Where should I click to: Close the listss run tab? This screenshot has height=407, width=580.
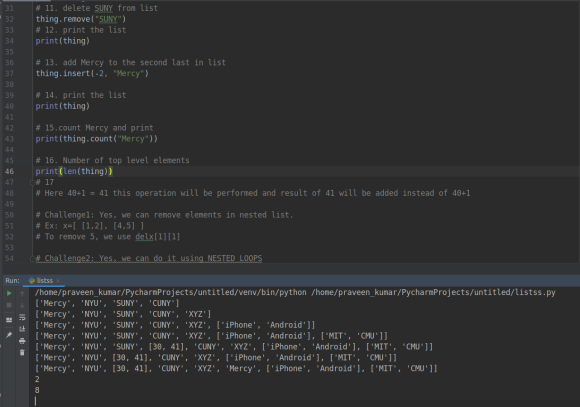(x=58, y=281)
